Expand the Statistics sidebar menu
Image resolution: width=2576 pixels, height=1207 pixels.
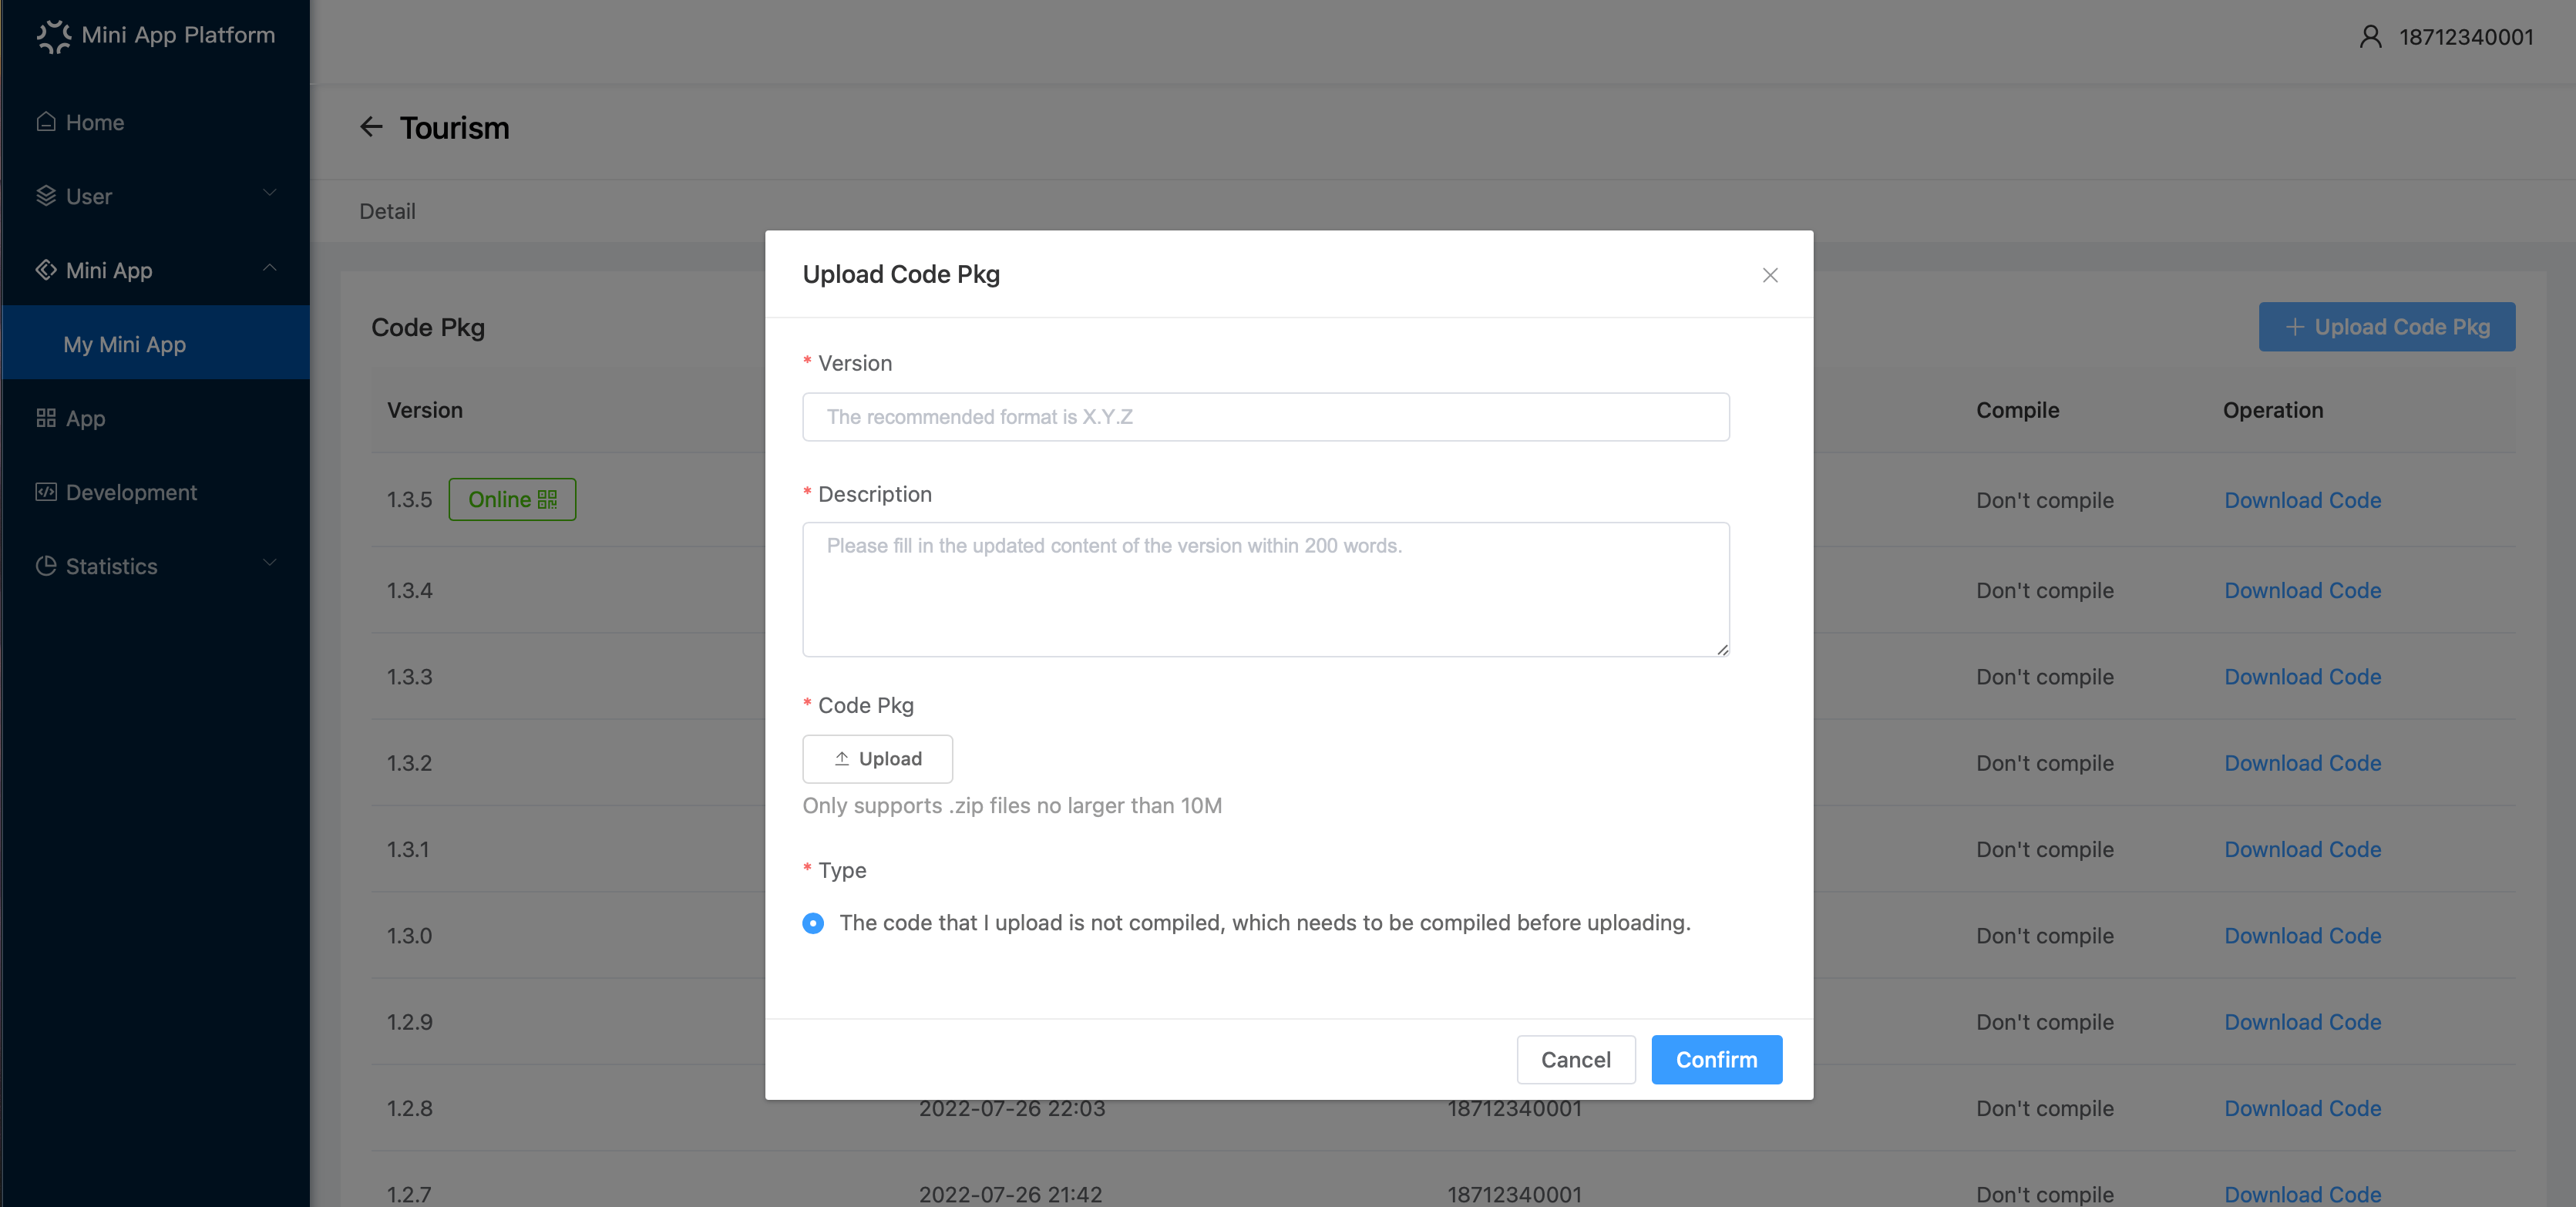coord(155,566)
